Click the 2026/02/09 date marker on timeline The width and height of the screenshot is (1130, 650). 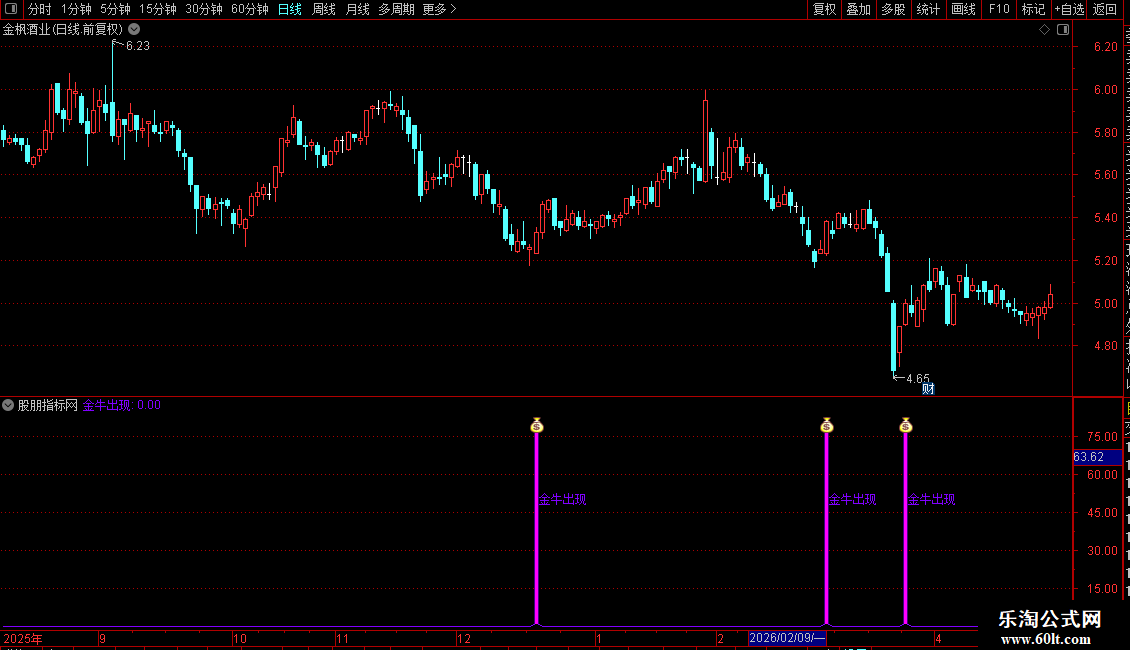click(x=787, y=638)
